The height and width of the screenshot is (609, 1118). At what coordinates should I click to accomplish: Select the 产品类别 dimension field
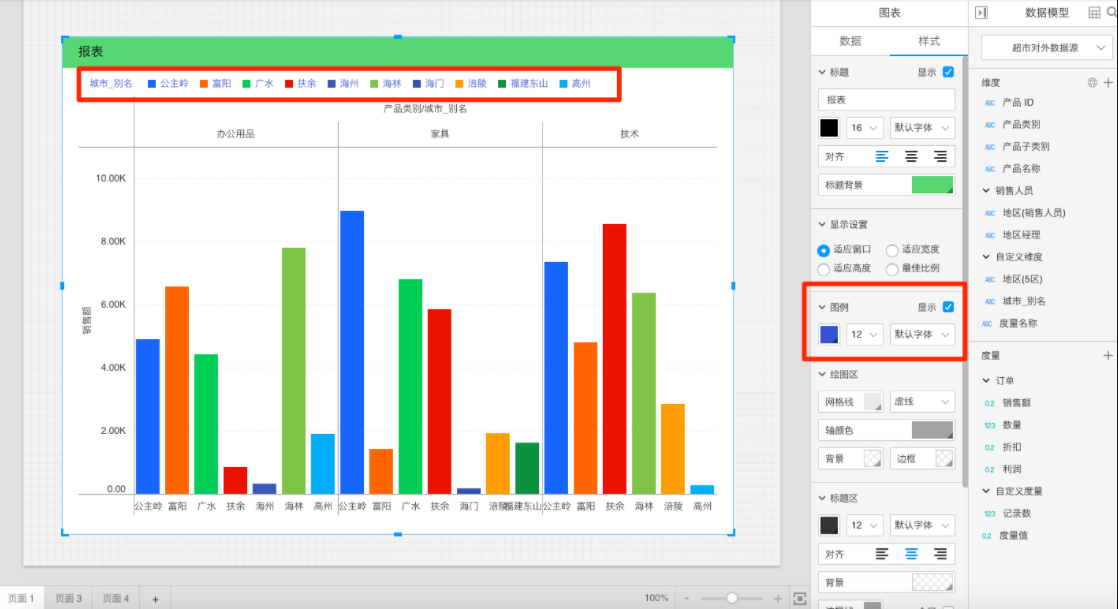coord(1021,124)
